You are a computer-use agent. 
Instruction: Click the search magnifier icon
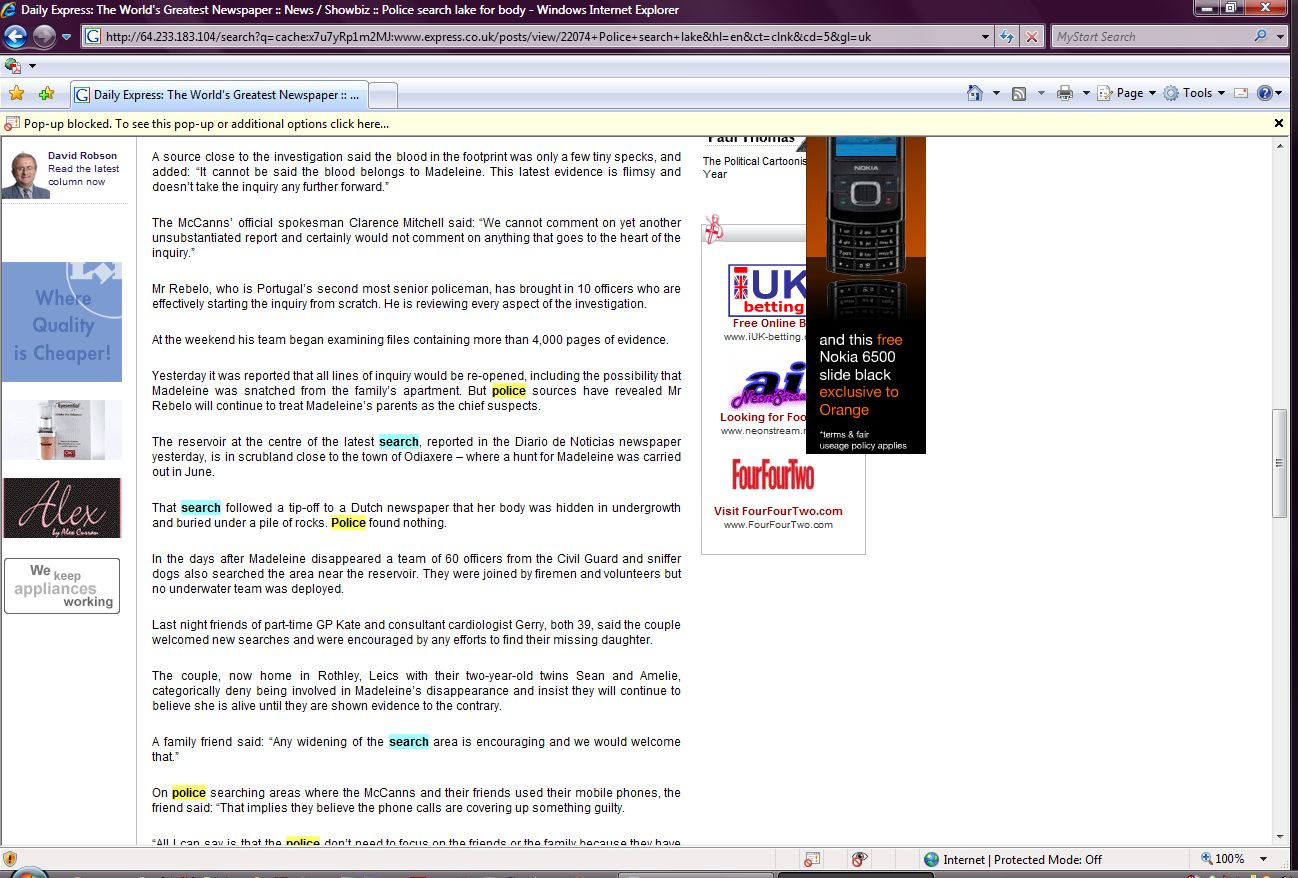[1260, 37]
